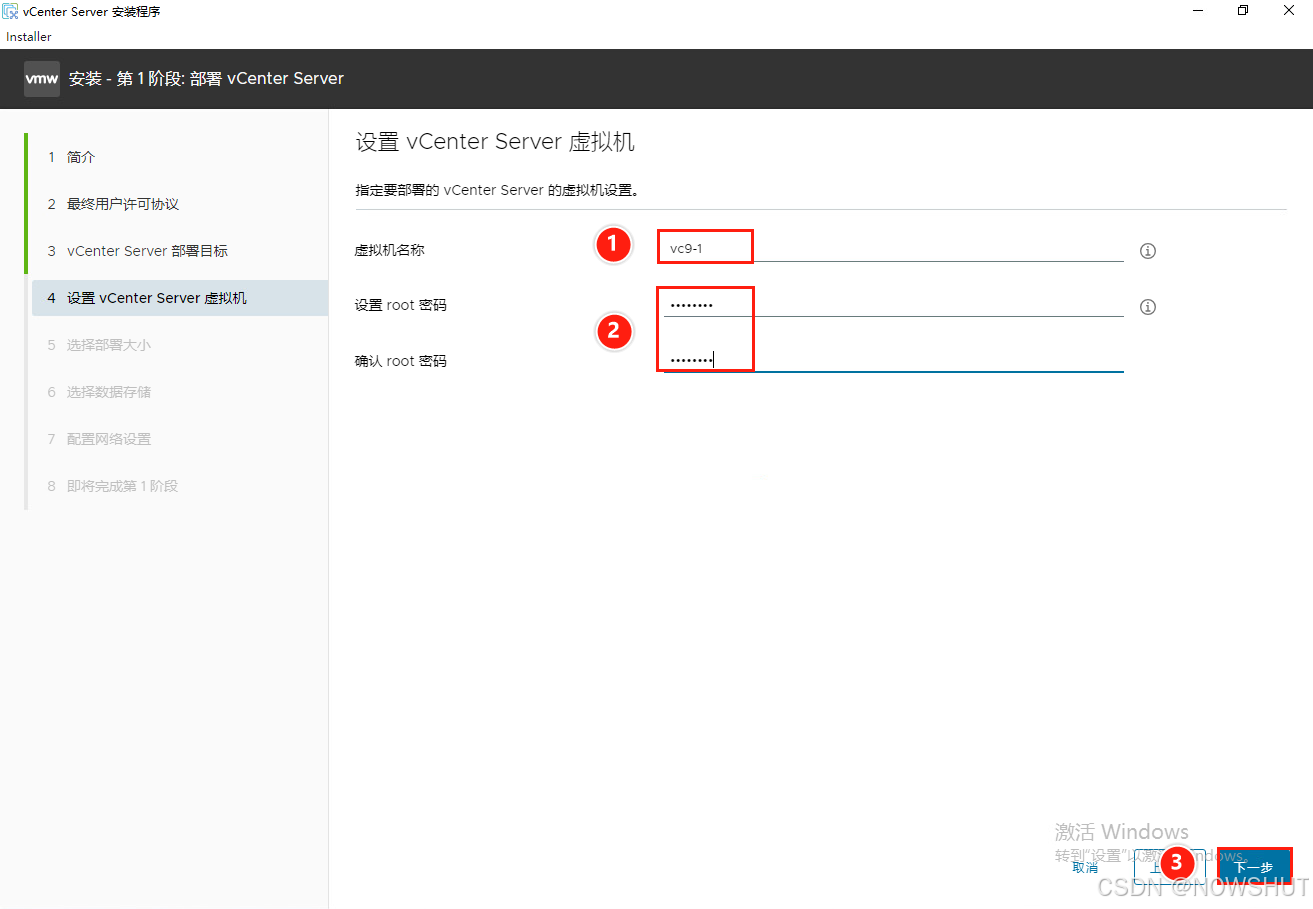Close the vCenter Server installer window
This screenshot has height=909, width=1313.
coord(1289,11)
